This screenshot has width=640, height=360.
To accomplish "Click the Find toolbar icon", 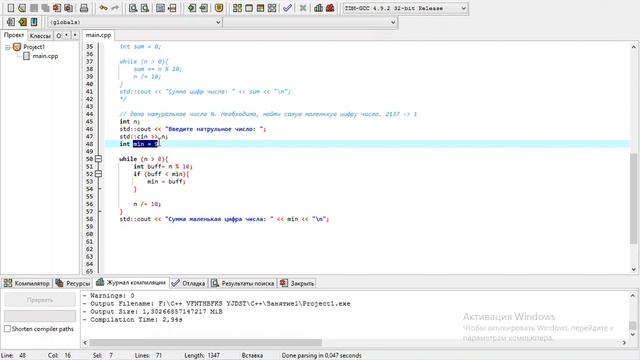I will (133, 8).
